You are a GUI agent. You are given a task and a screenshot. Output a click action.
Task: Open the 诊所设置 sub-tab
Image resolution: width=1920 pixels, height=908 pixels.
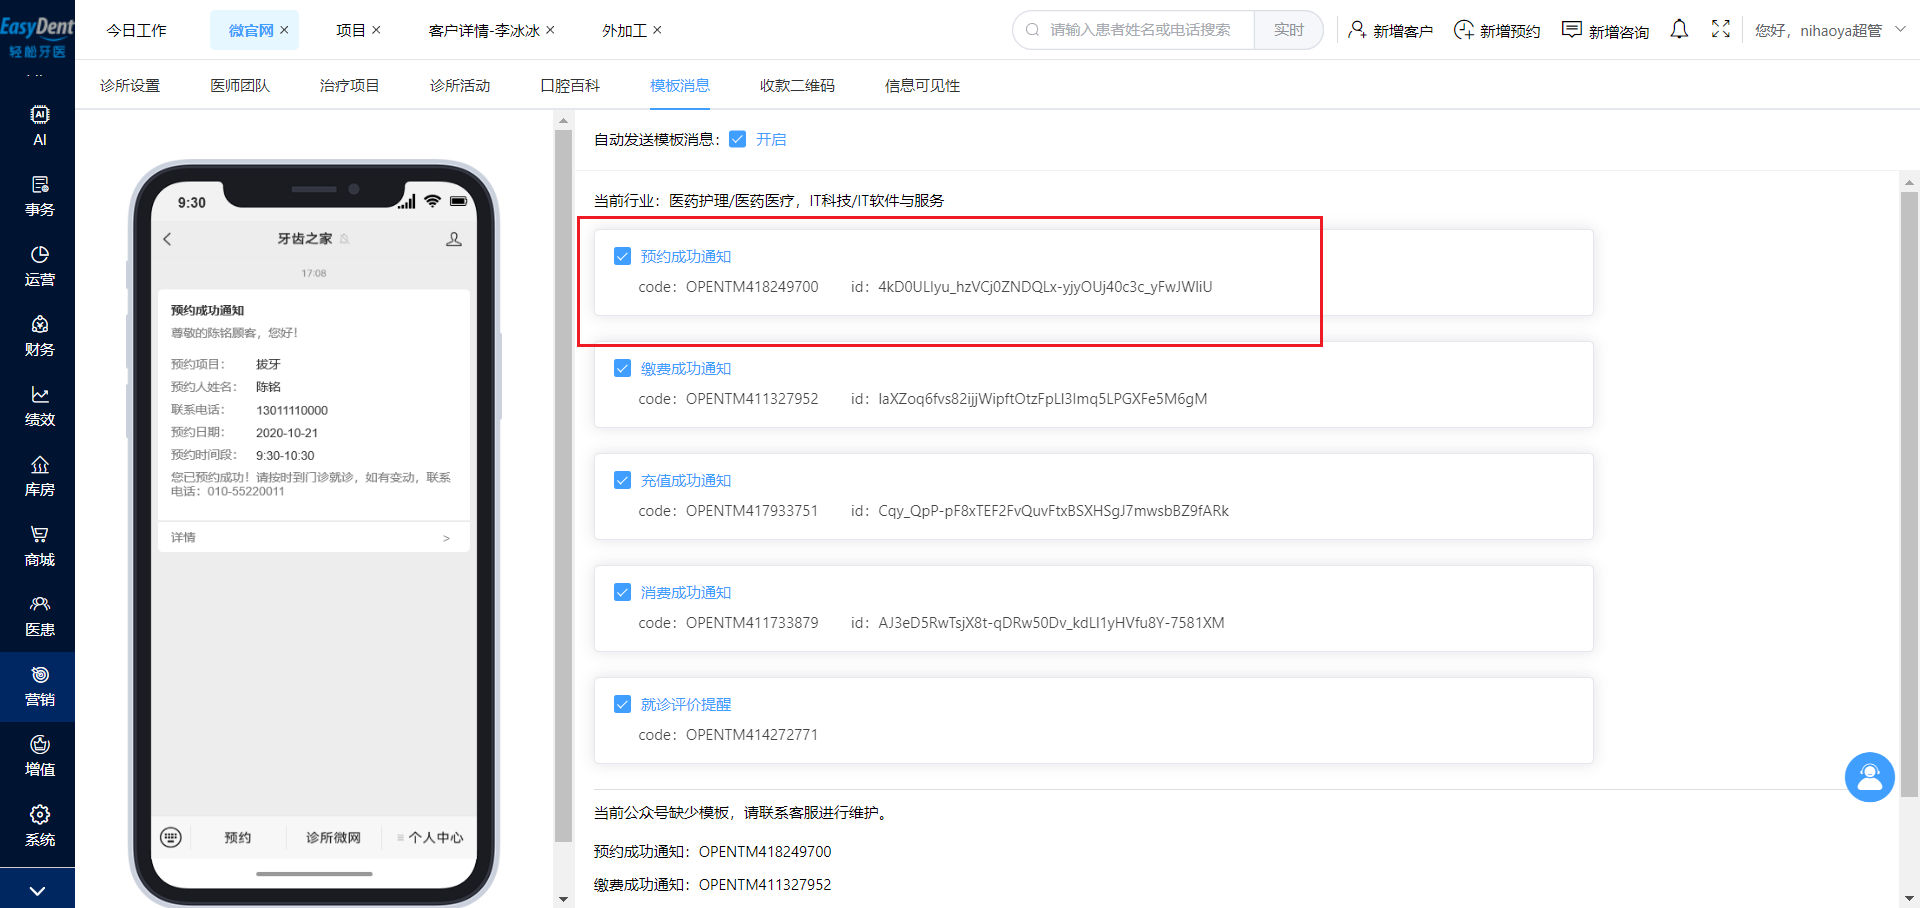pyautogui.click(x=130, y=85)
